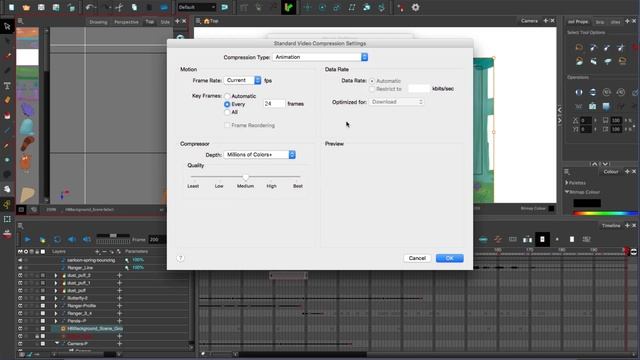This screenshot has width=640, height=360.
Task: Click the Open folder icon in top toolbar
Action: (x=26, y=7)
